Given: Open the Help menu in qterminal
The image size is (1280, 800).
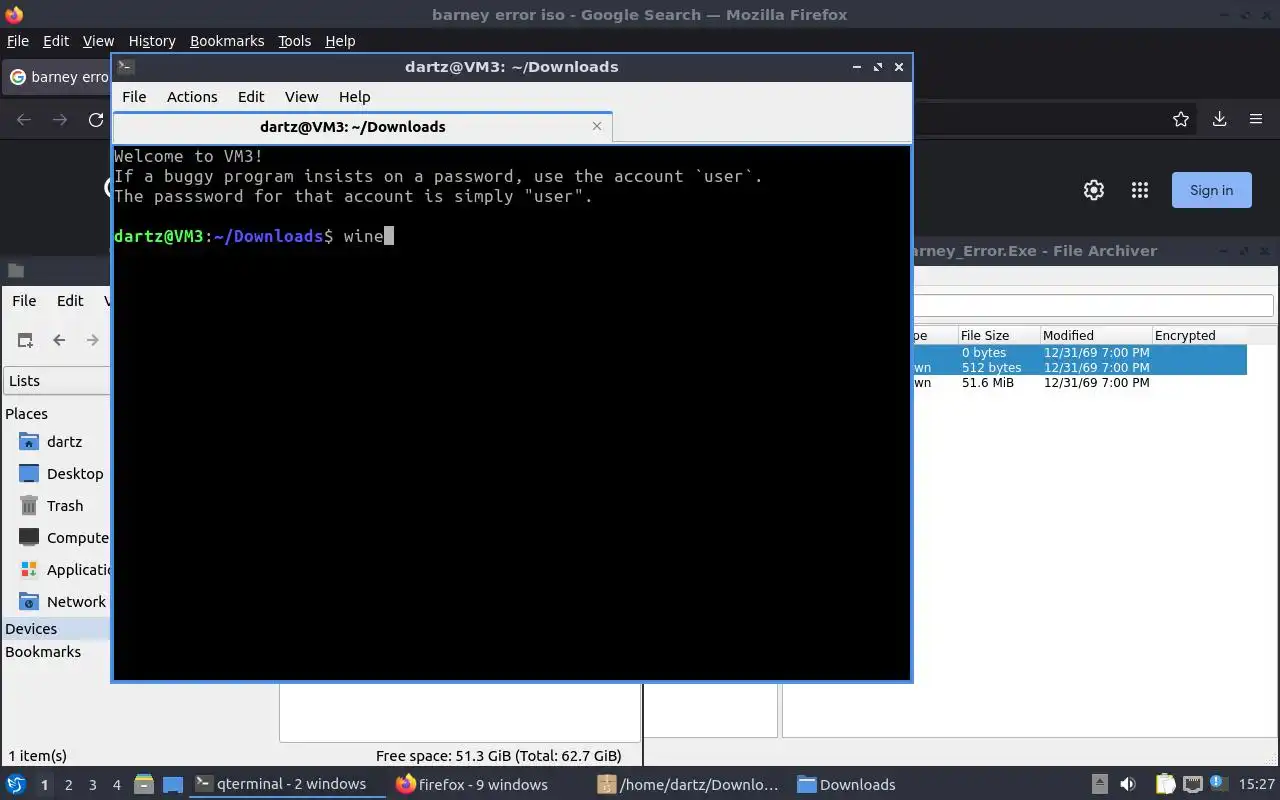Looking at the screenshot, I should (355, 97).
